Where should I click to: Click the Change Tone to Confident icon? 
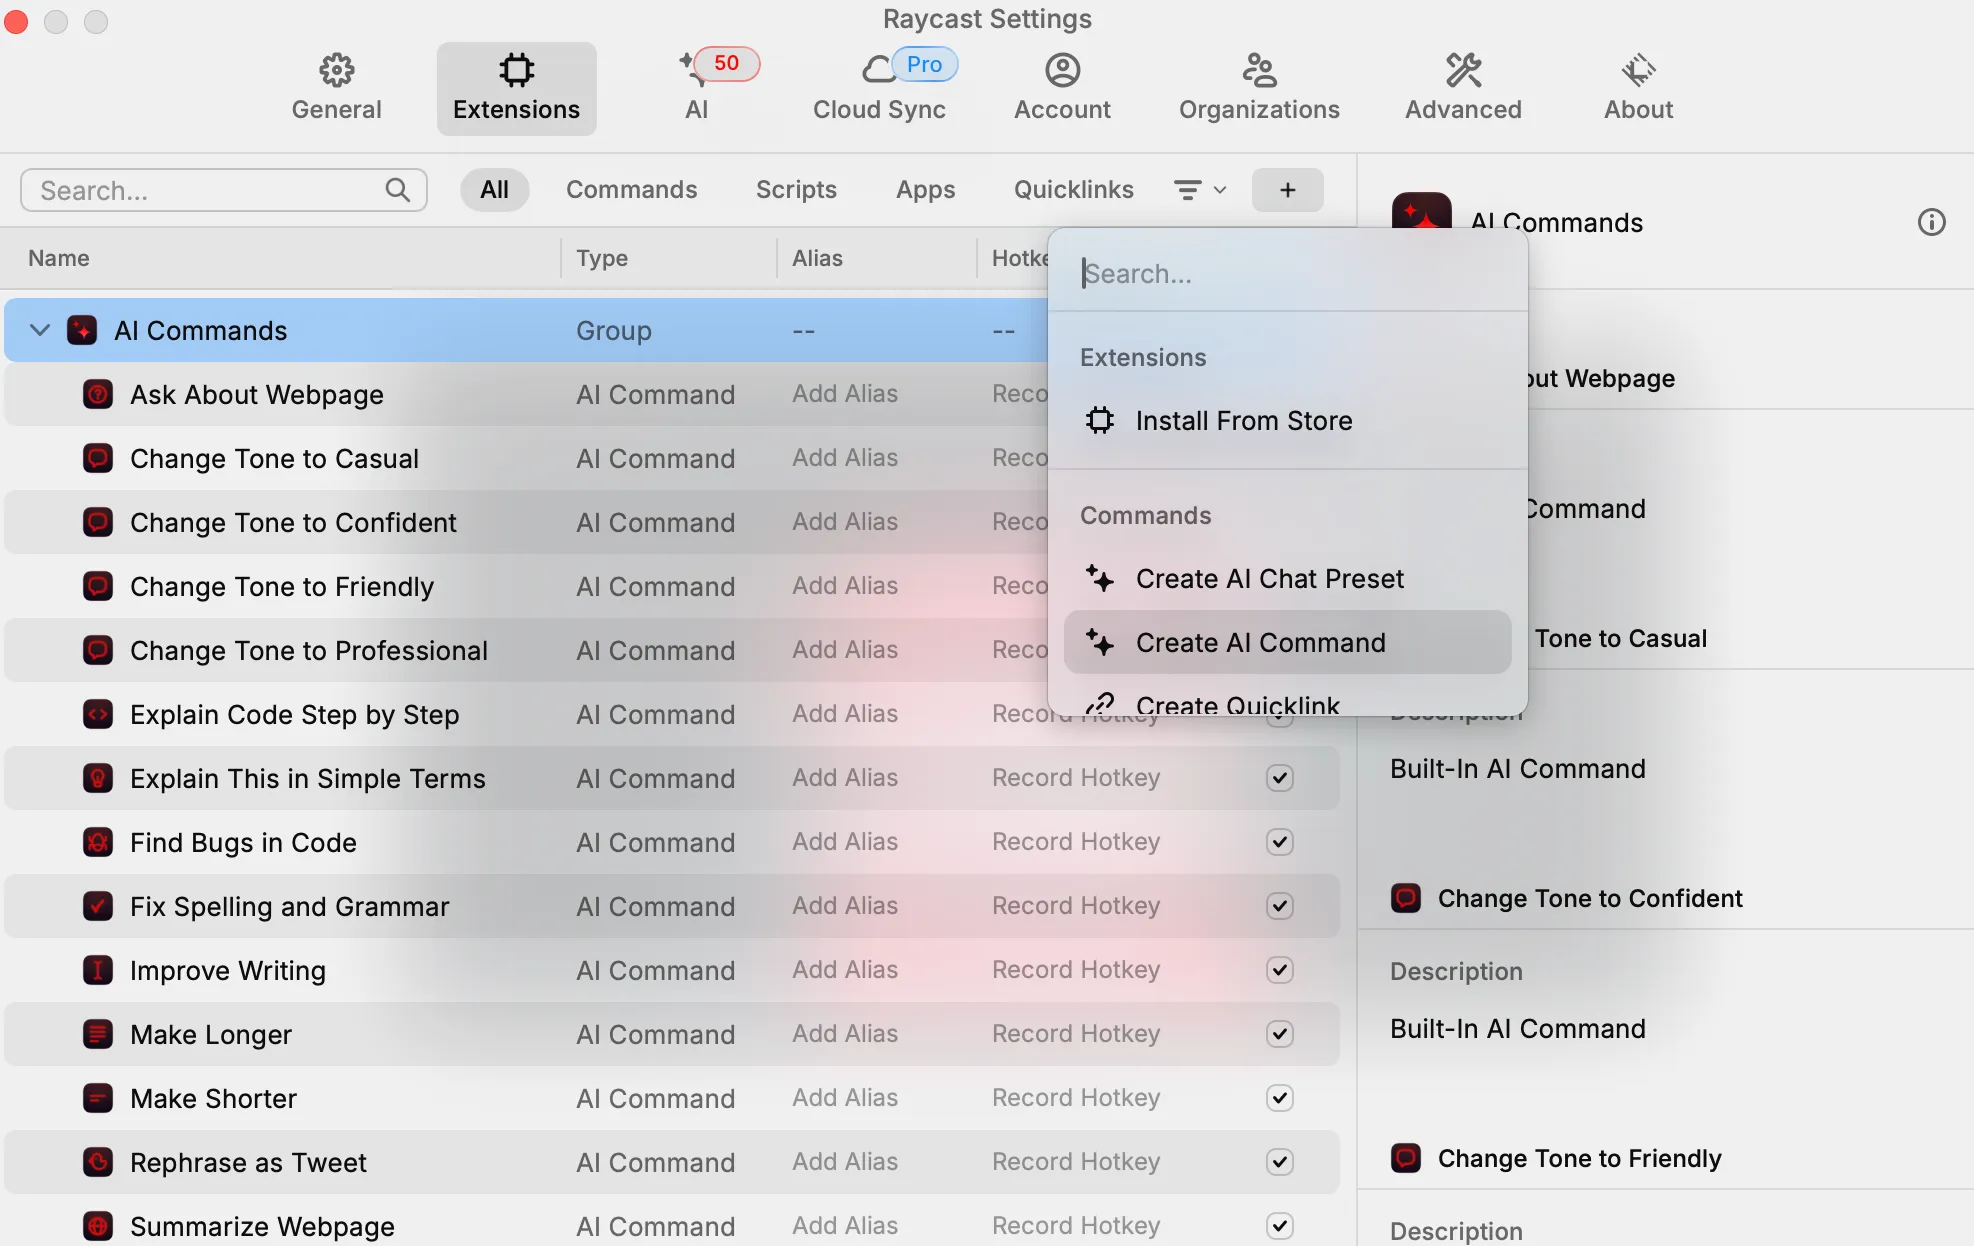(98, 522)
